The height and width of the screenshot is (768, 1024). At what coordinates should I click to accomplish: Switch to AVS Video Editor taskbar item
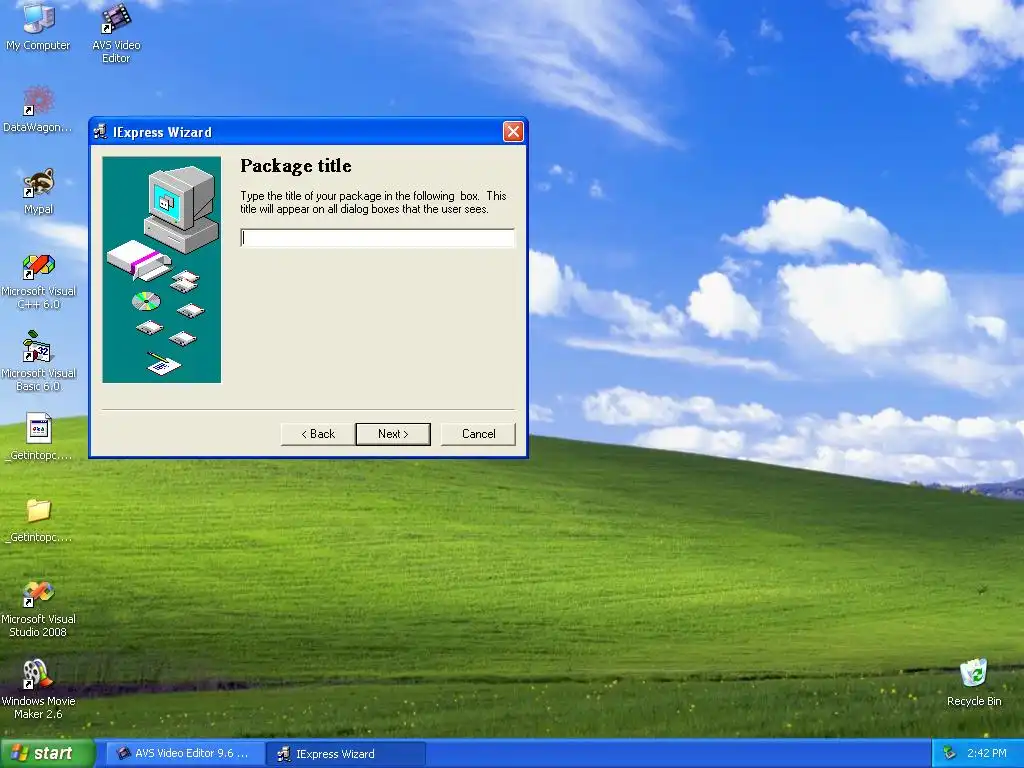pos(185,754)
